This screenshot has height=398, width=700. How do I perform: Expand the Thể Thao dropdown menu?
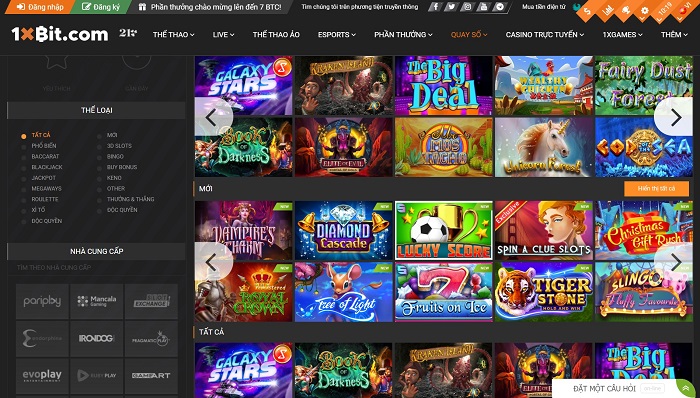pyautogui.click(x=173, y=34)
